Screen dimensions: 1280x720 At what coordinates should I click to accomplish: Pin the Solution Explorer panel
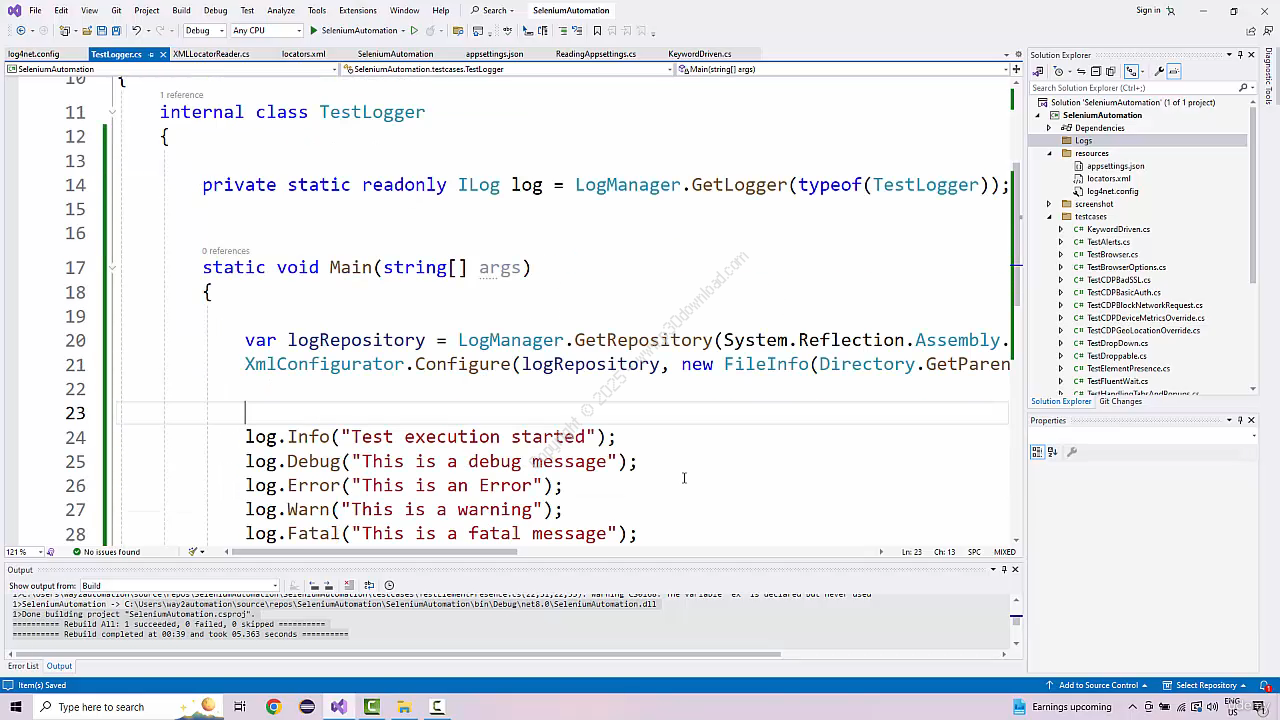click(1240, 55)
